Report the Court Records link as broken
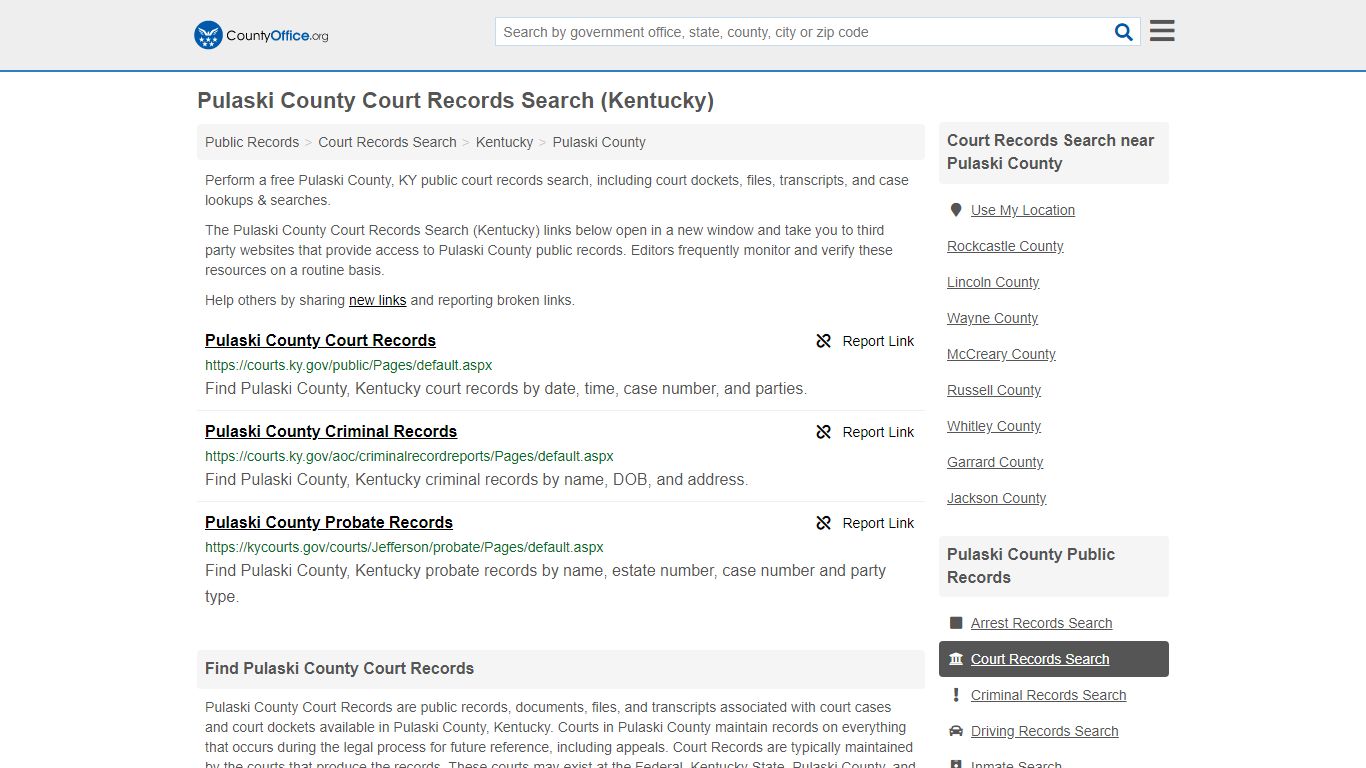The width and height of the screenshot is (1366, 768). tap(865, 341)
